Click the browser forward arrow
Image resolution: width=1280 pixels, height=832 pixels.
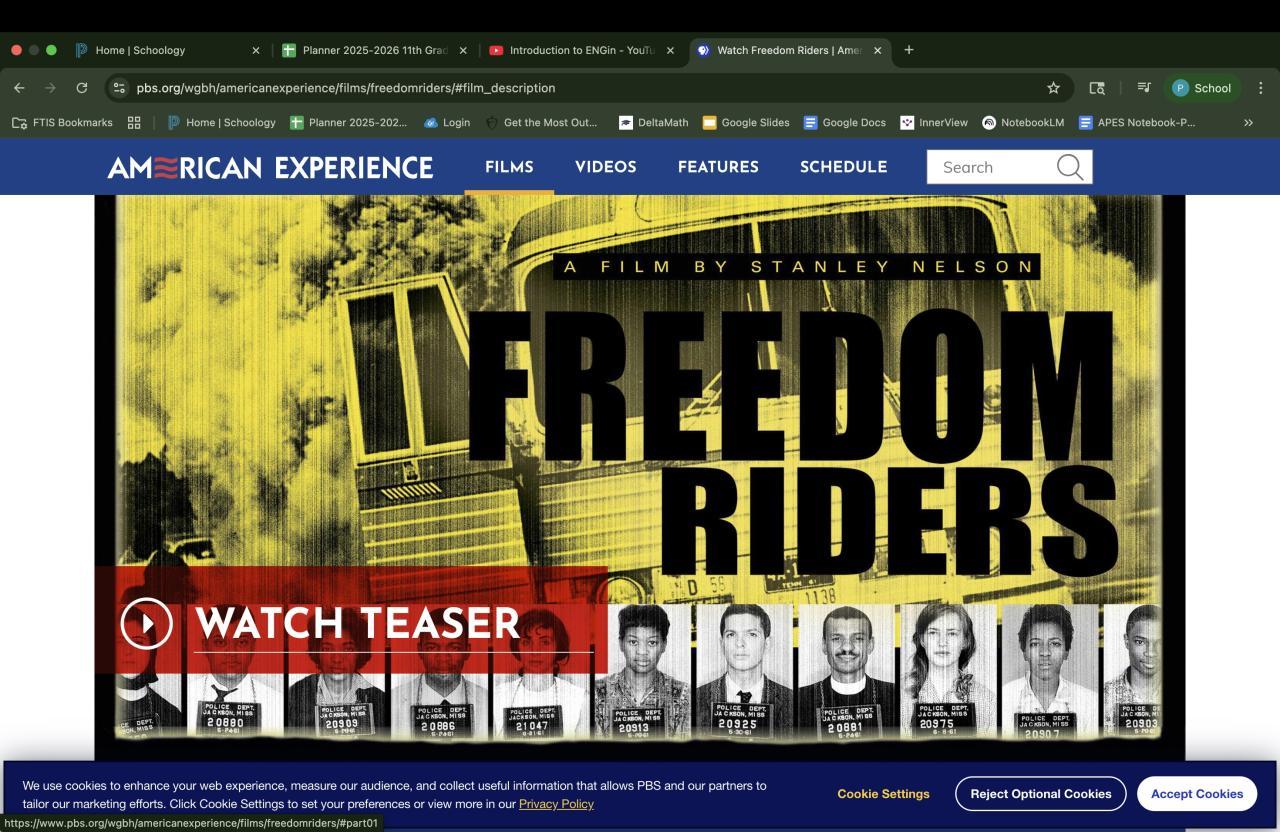(50, 88)
